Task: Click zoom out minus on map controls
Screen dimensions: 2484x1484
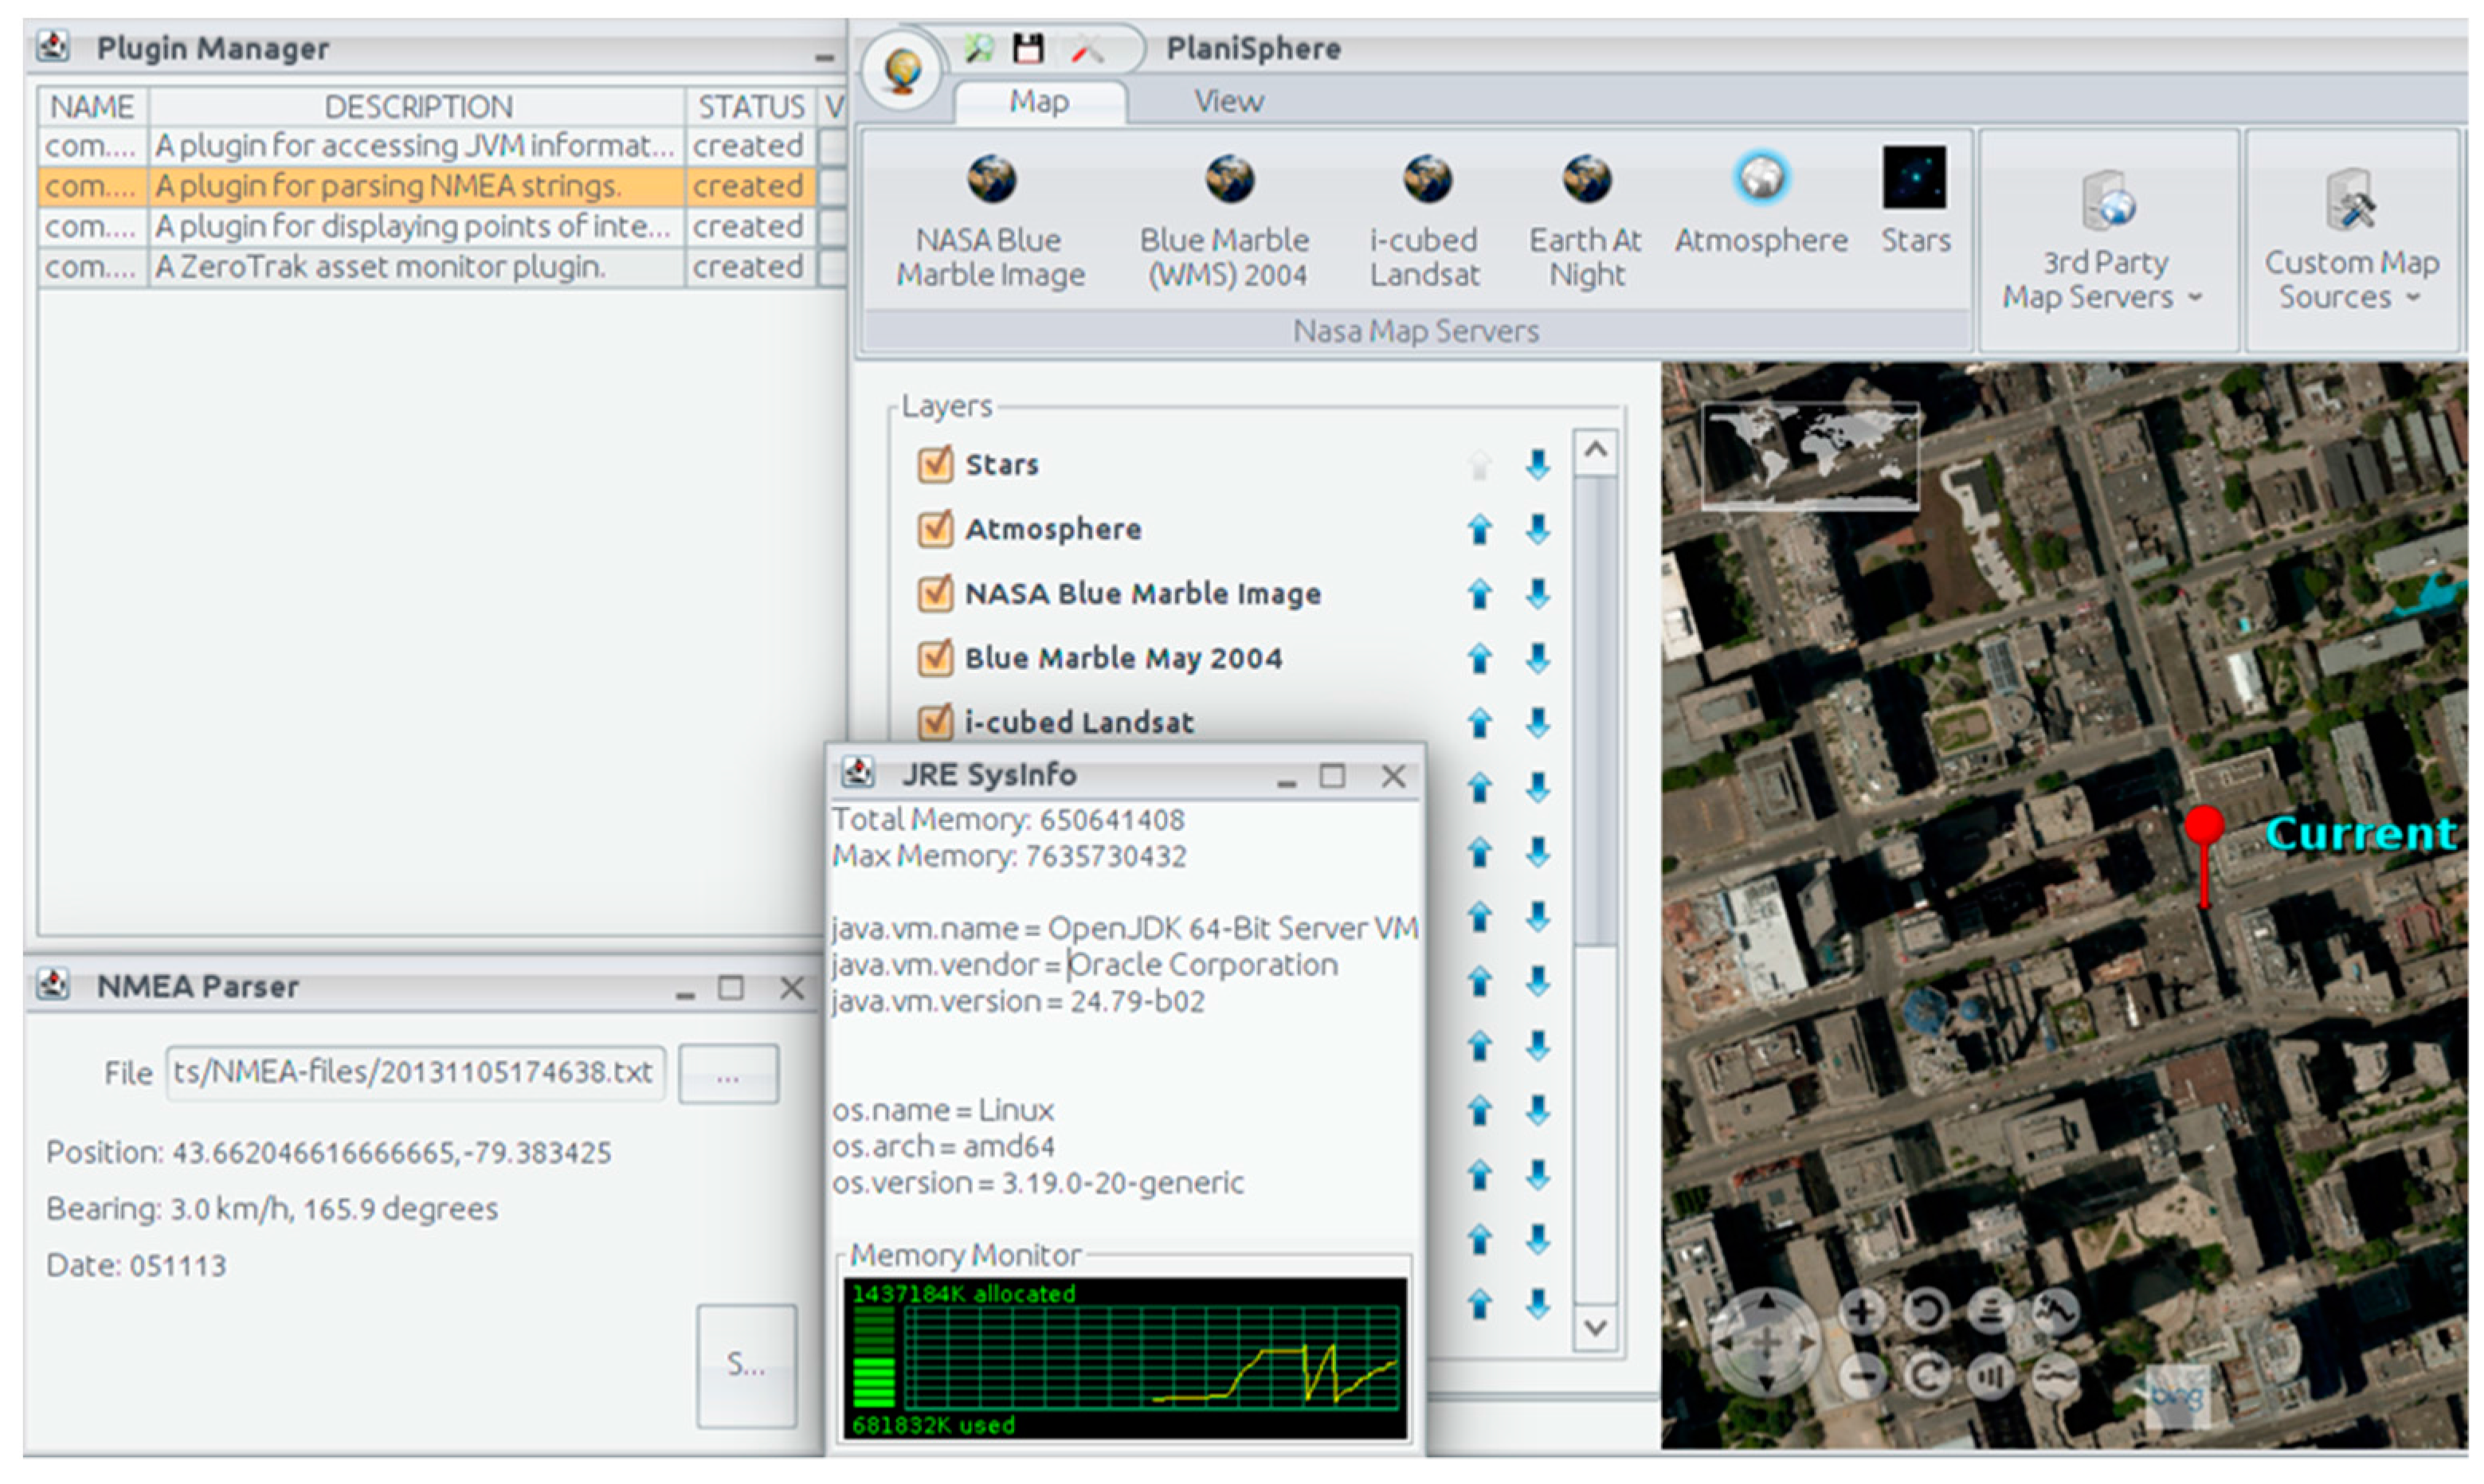Action: point(1862,1377)
